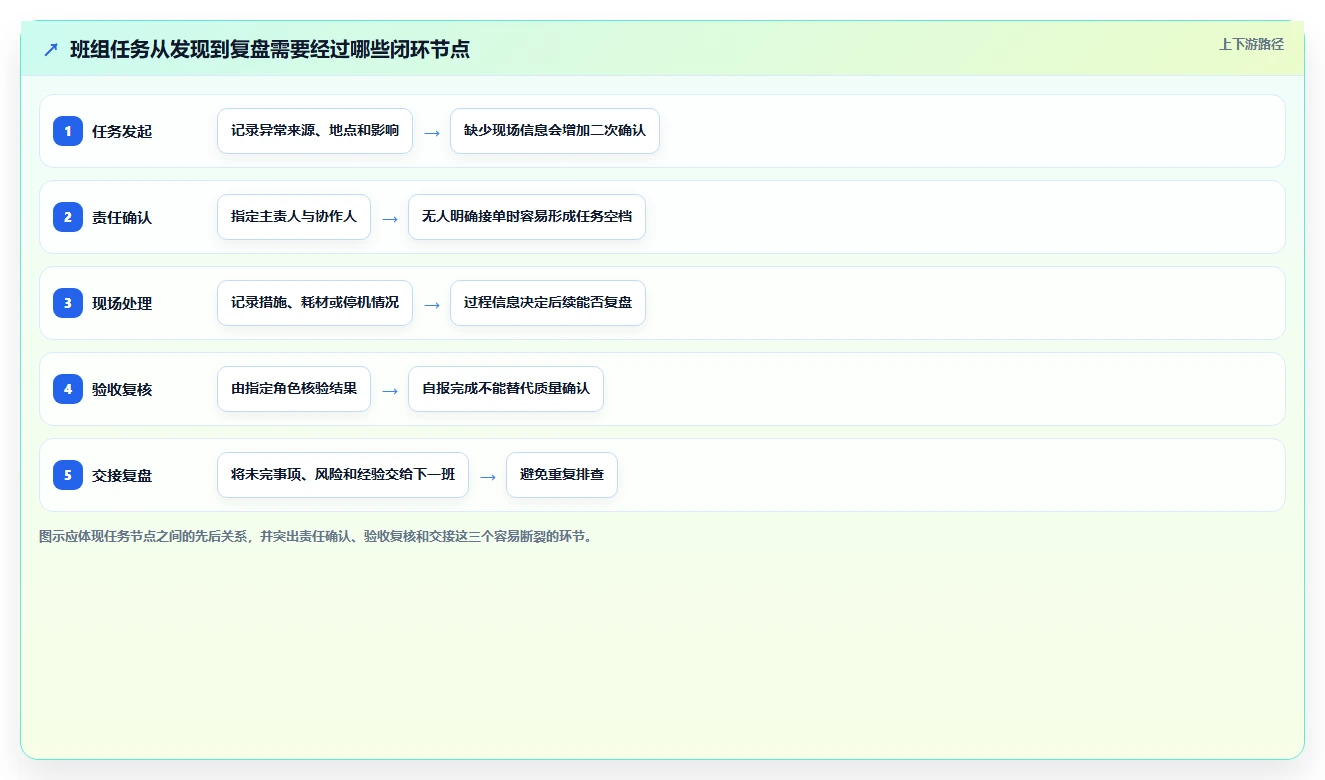Click the 记录措施、耗材或停机情况 box
Image resolution: width=1325 pixels, height=780 pixels.
pyautogui.click(x=315, y=303)
